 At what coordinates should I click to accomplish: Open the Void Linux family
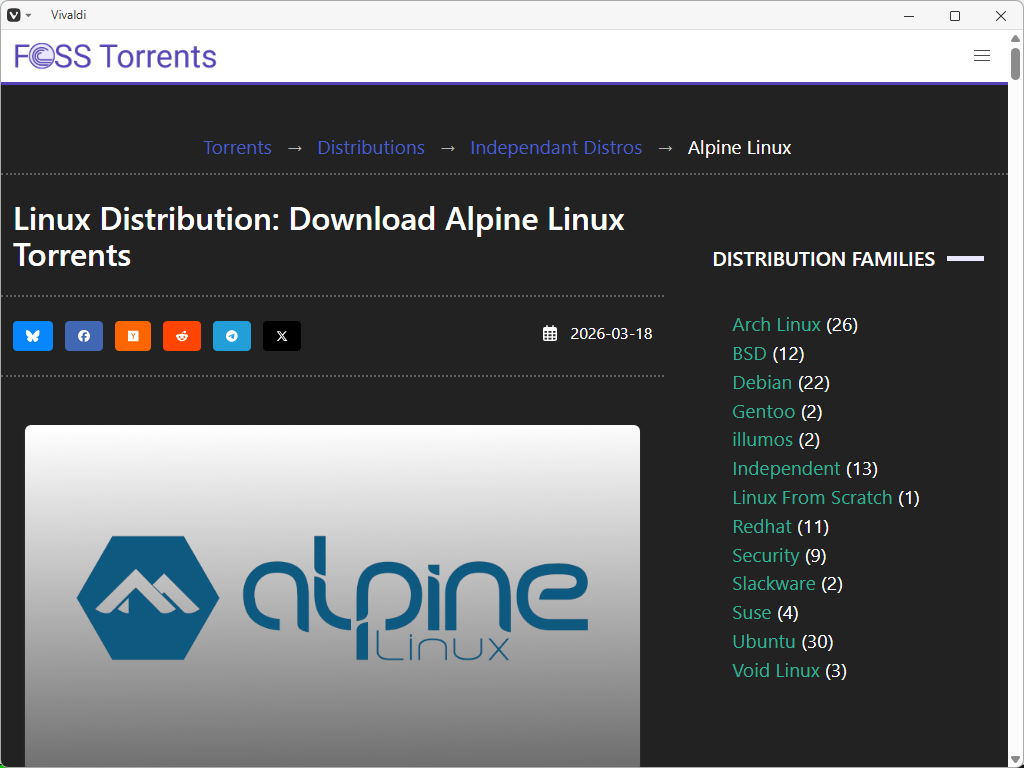pyautogui.click(x=775, y=671)
